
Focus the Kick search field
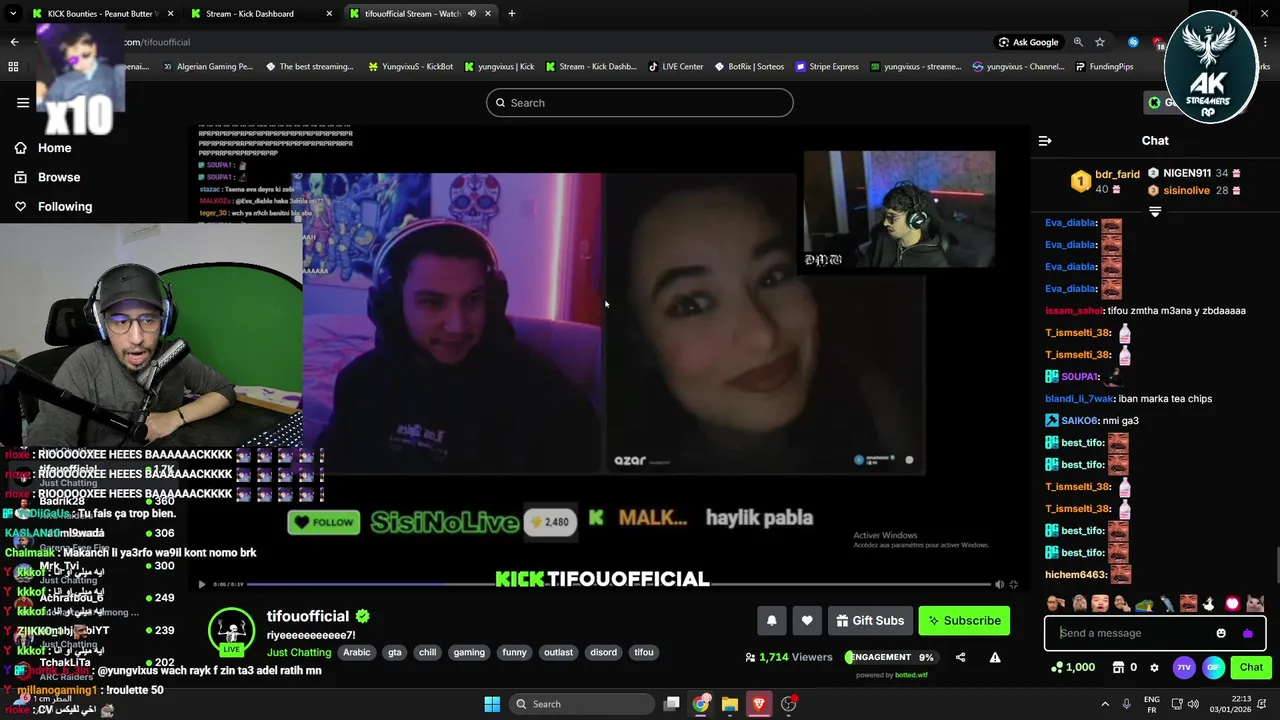coord(640,103)
